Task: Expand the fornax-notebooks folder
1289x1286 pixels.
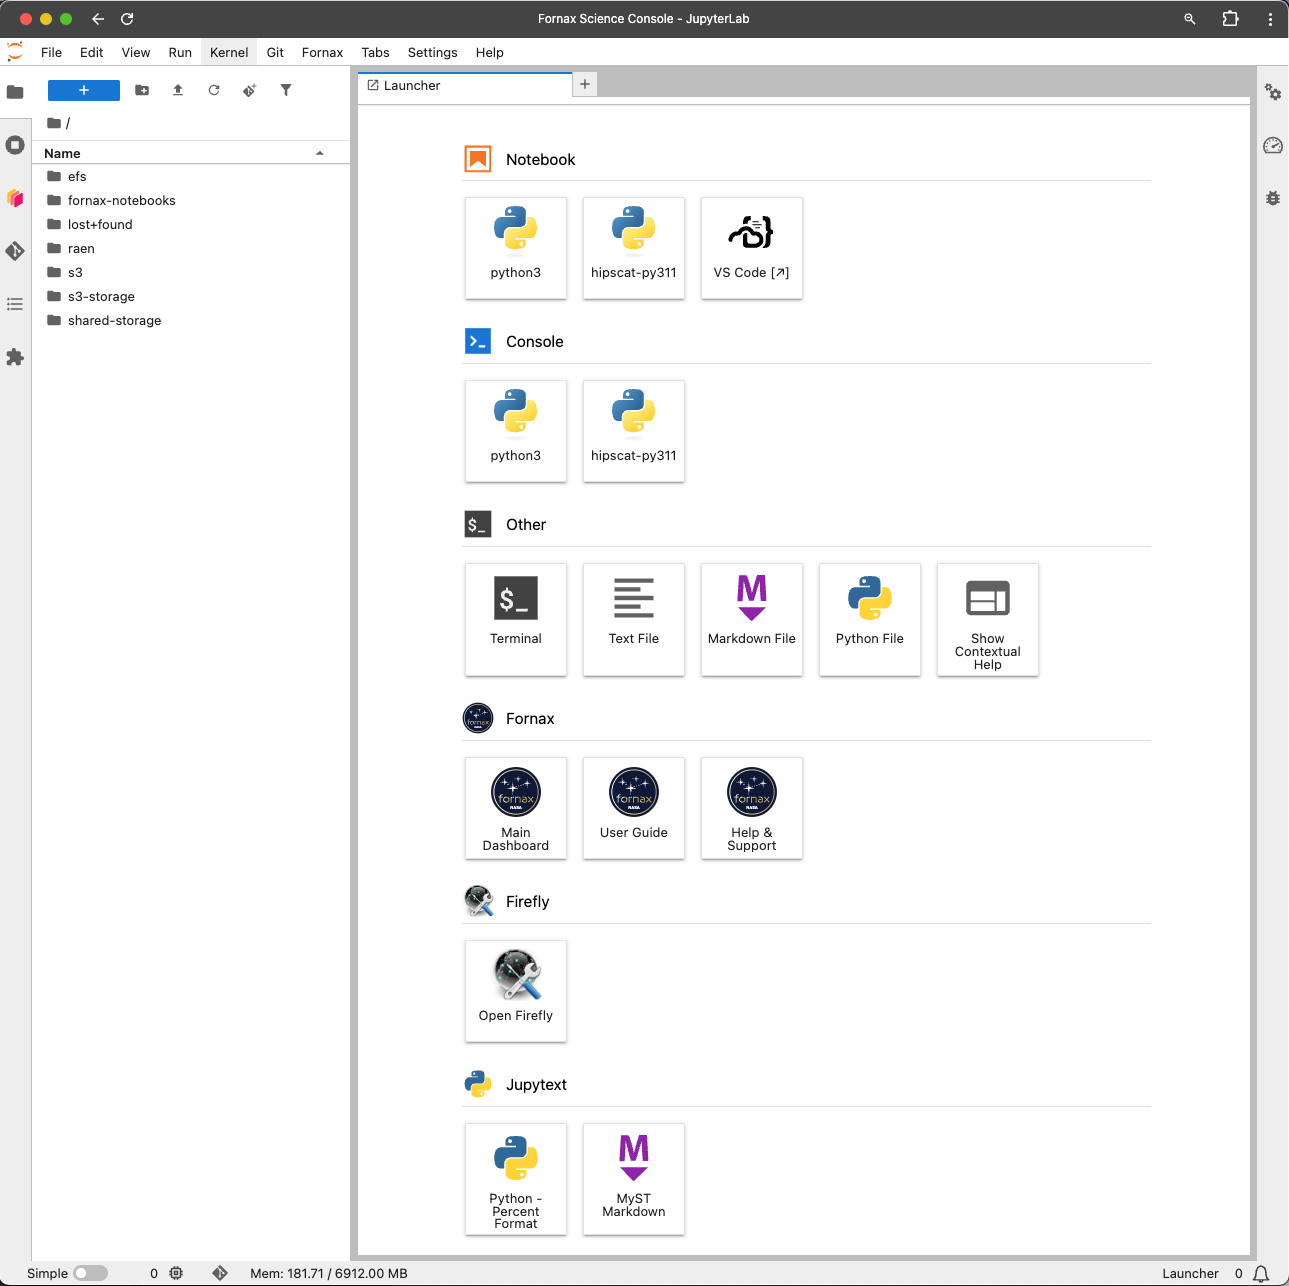Action: click(x=121, y=200)
